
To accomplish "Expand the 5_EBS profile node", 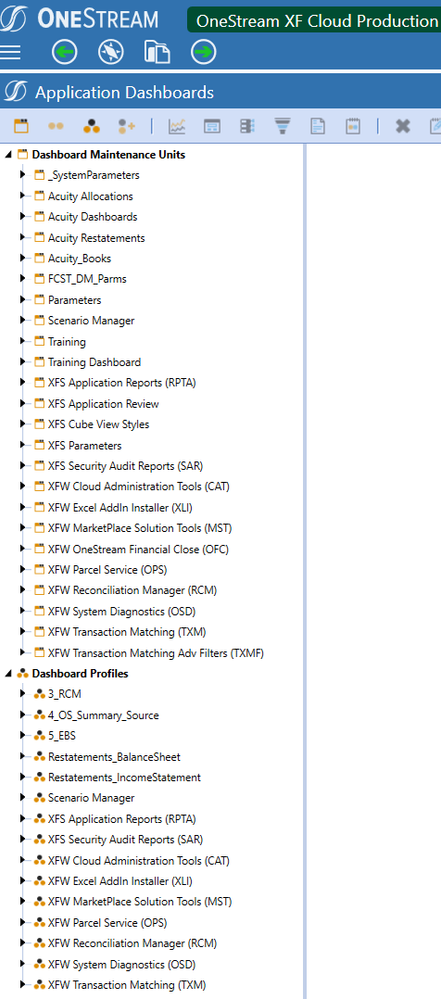I will (x=23, y=735).
